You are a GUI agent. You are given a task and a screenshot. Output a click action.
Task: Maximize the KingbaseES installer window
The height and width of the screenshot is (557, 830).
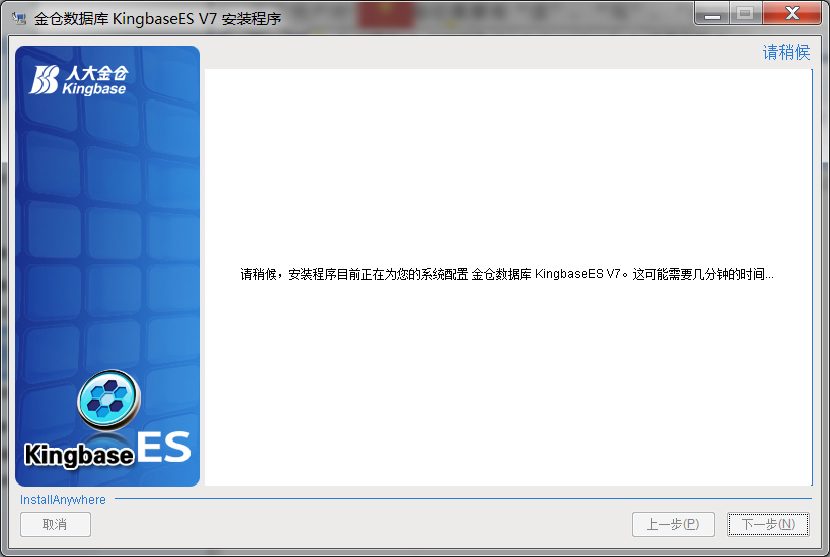(745, 13)
